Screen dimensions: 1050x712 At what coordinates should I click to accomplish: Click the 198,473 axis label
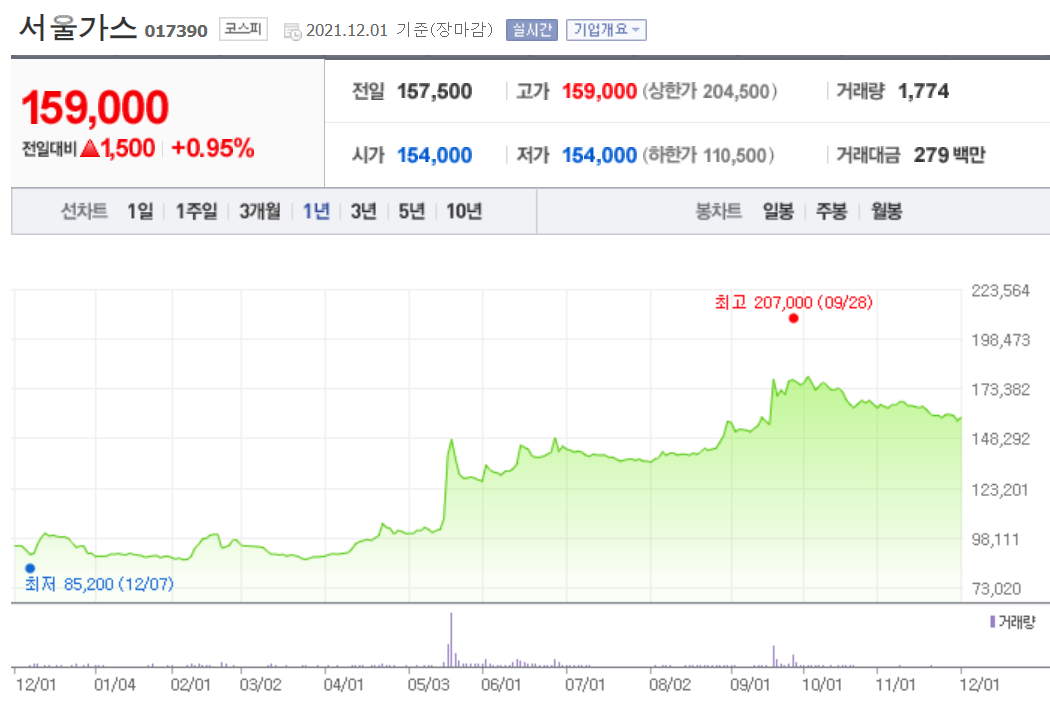1000,340
